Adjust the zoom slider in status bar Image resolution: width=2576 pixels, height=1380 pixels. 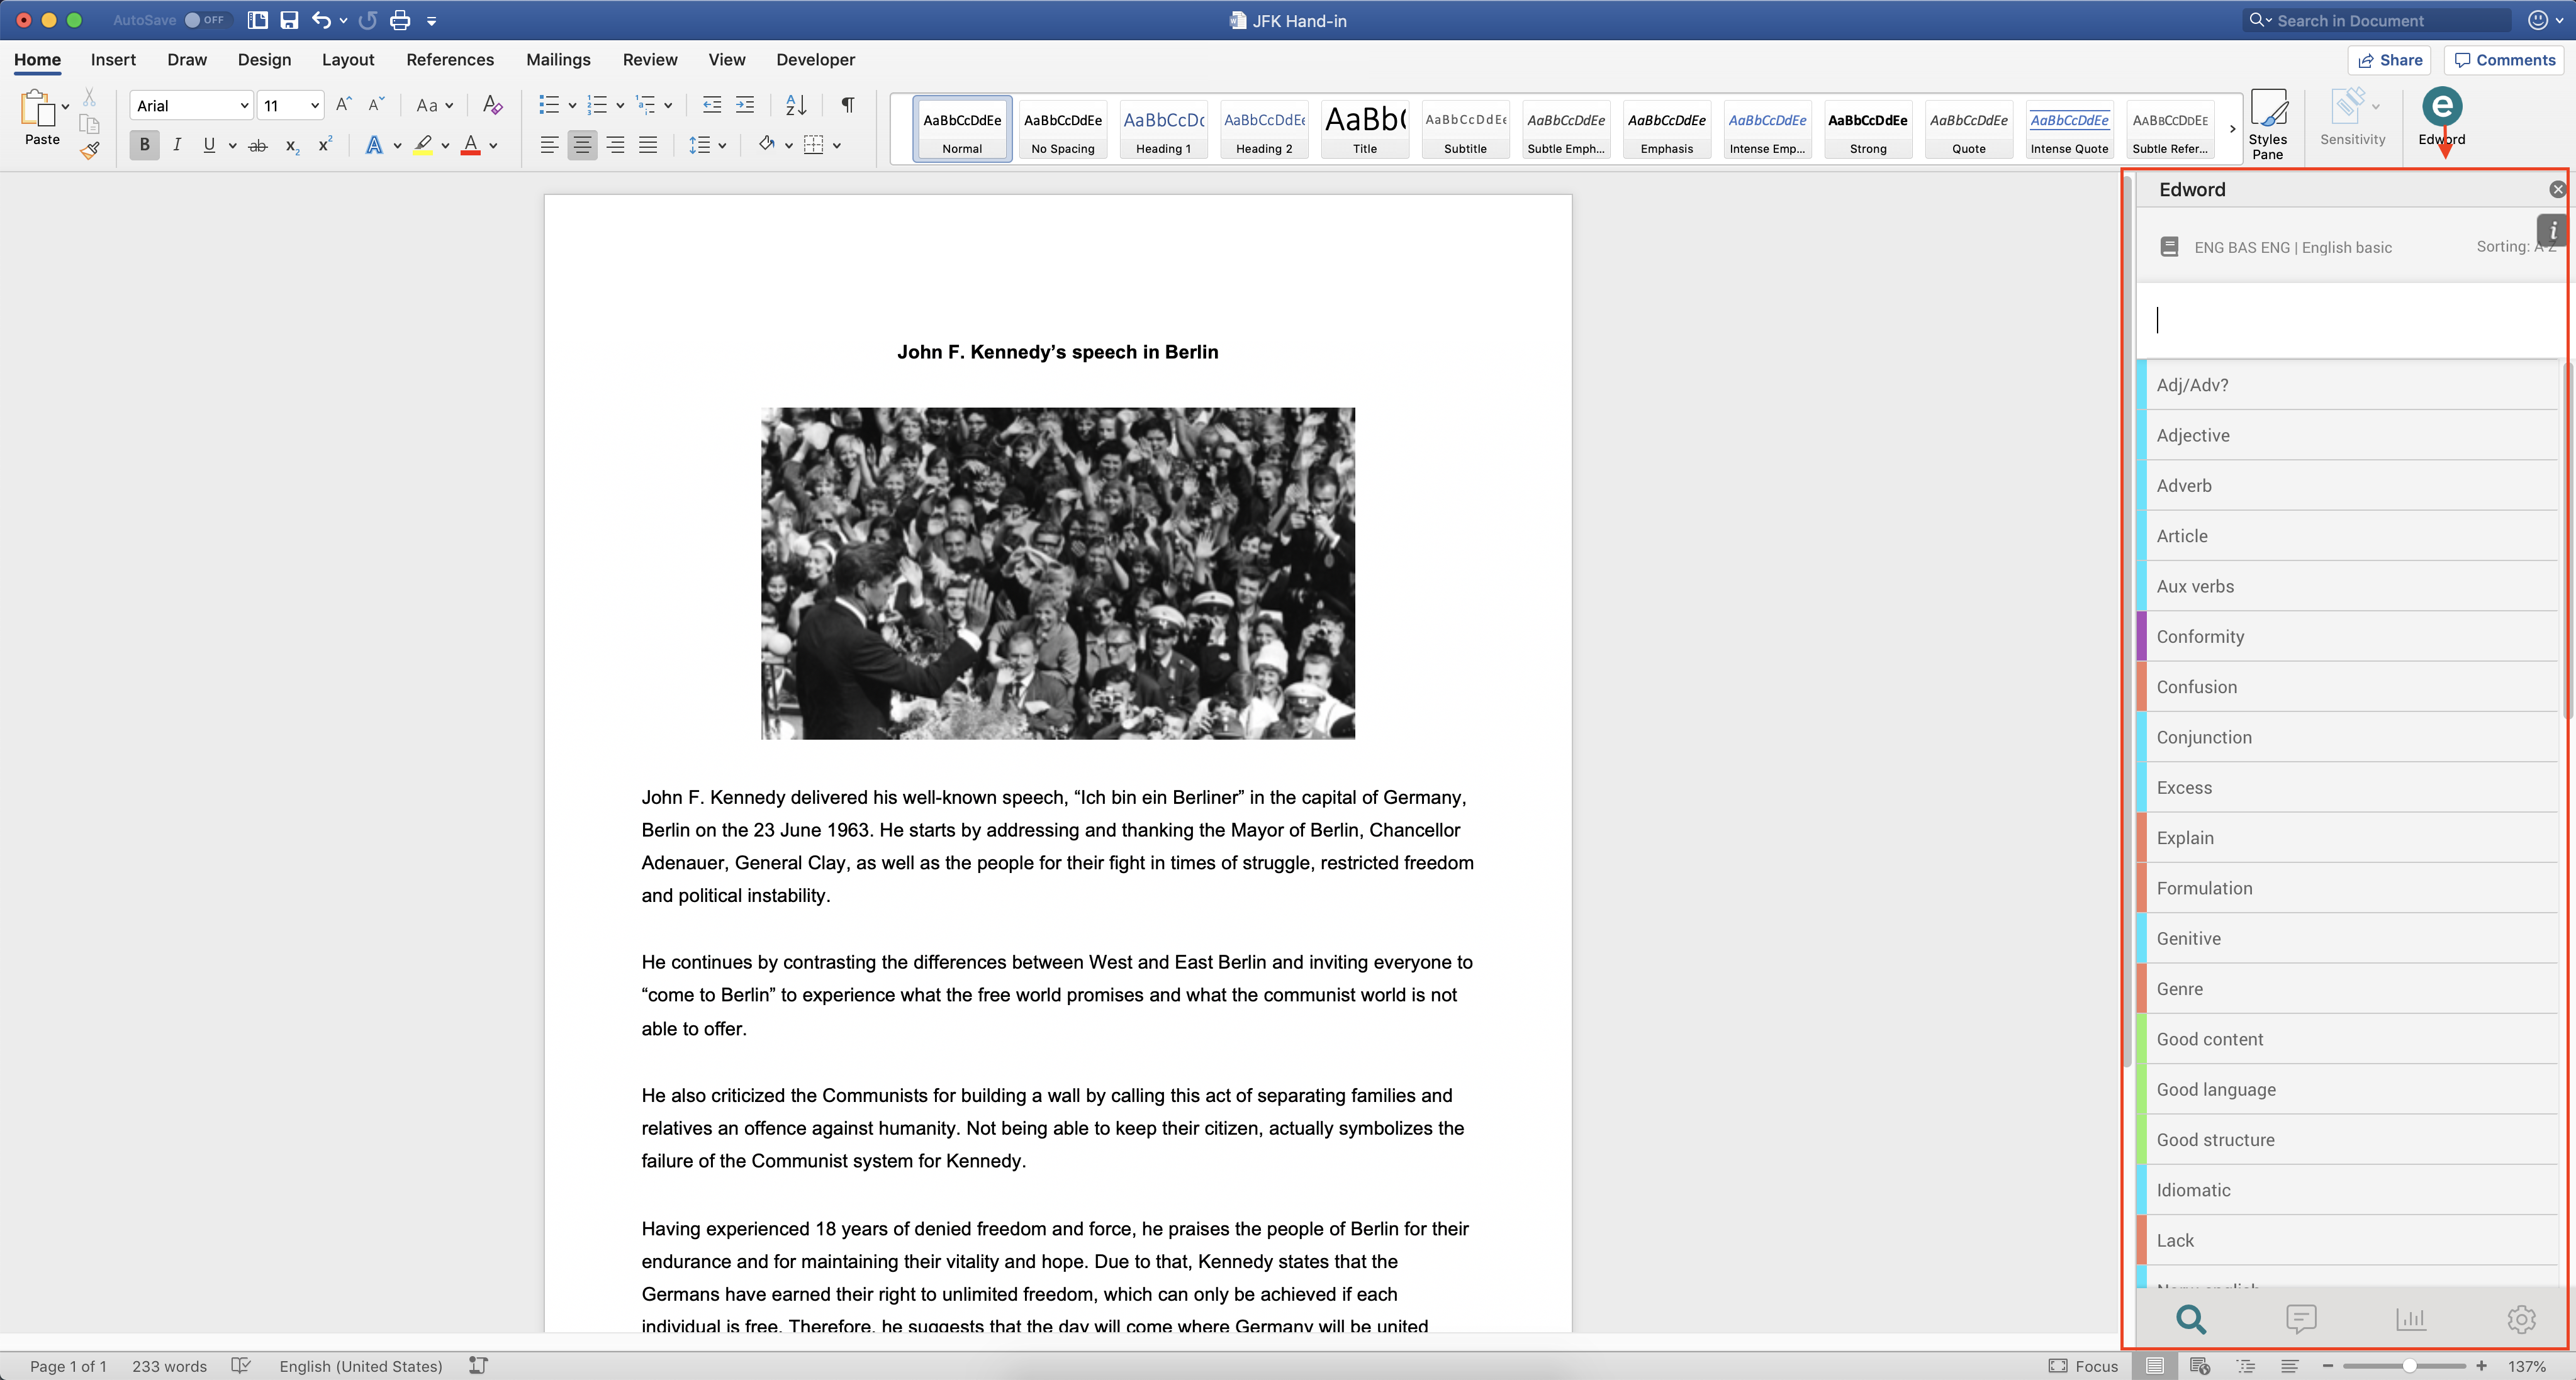pyautogui.click(x=2409, y=1366)
